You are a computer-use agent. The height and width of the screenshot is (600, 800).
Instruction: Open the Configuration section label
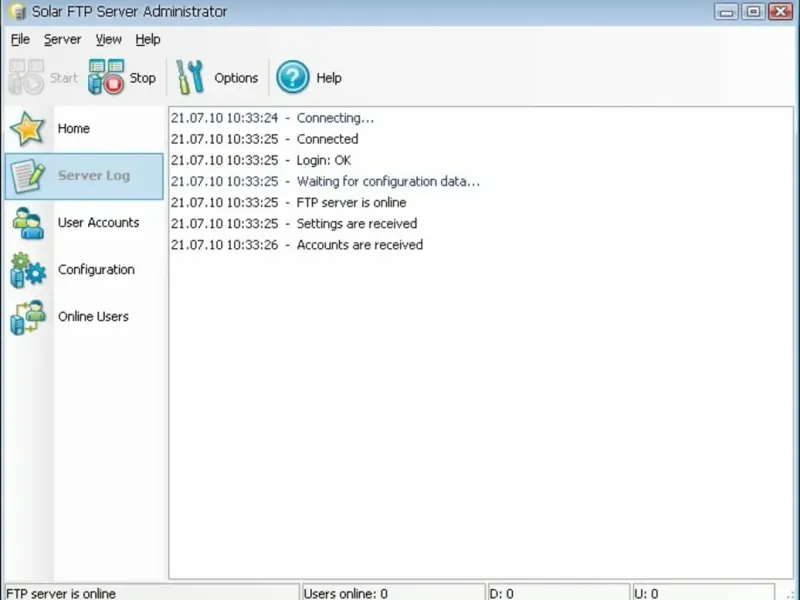click(x=96, y=270)
